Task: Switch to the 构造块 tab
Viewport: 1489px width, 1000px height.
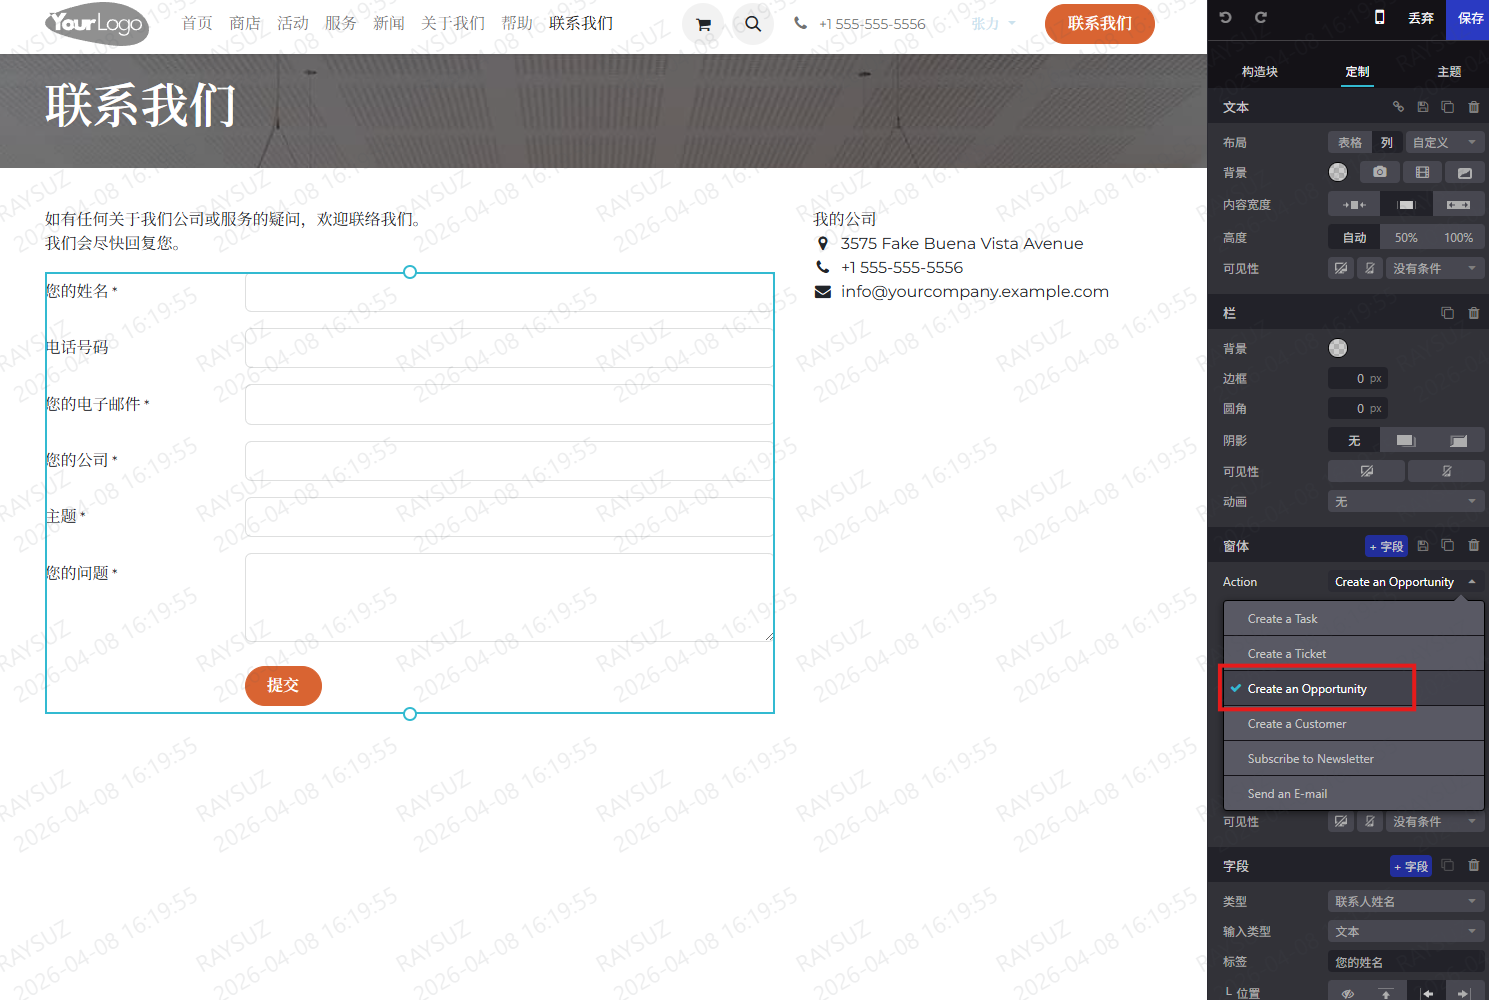Action: tap(1260, 72)
